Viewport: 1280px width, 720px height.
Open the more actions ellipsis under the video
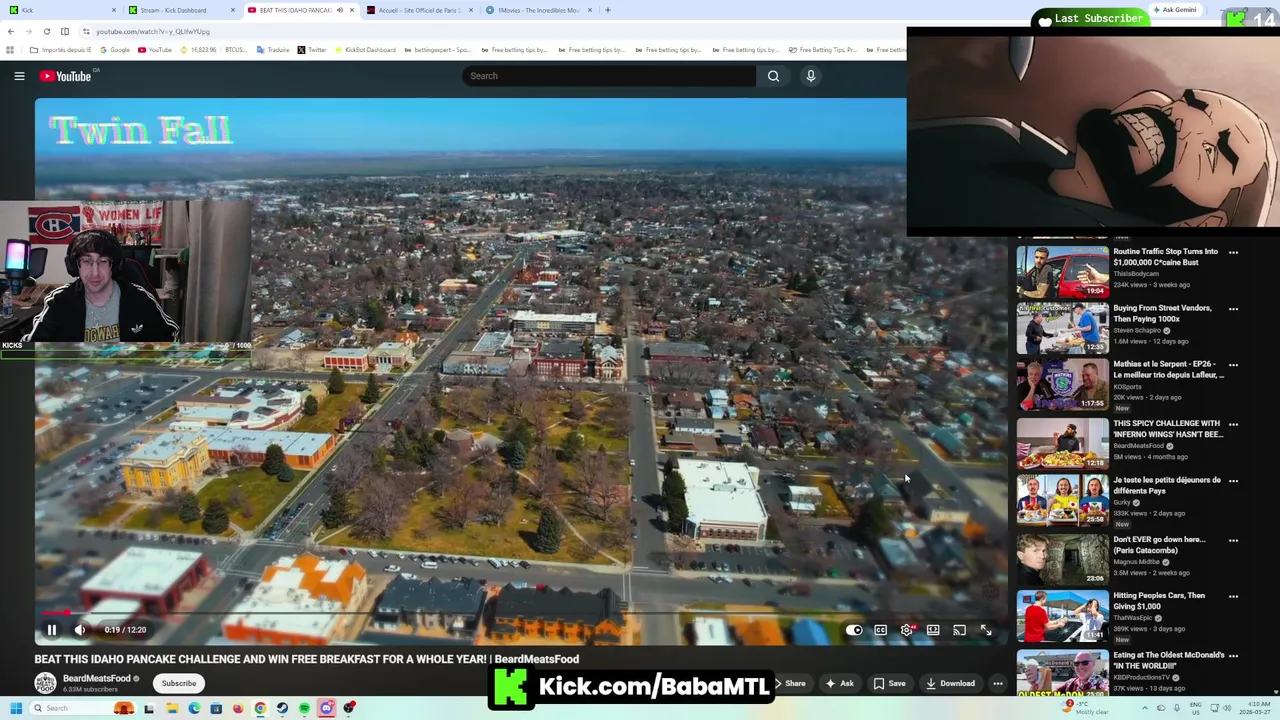pos(997,683)
